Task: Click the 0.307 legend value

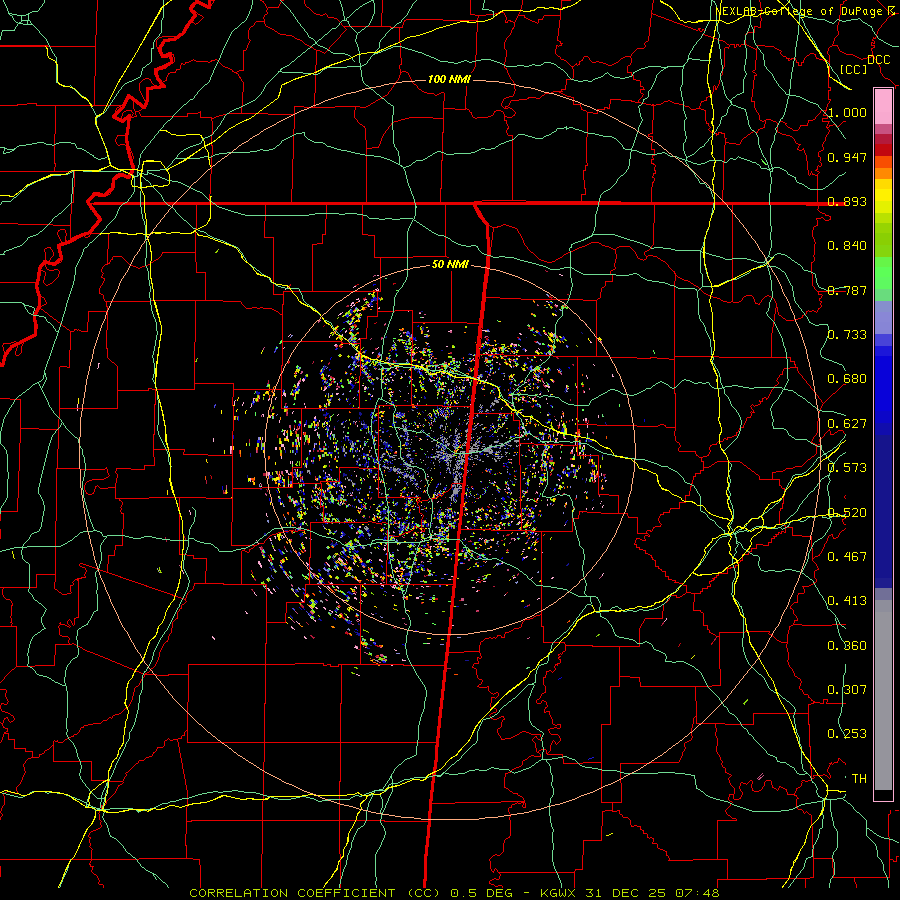Action: 847,689
